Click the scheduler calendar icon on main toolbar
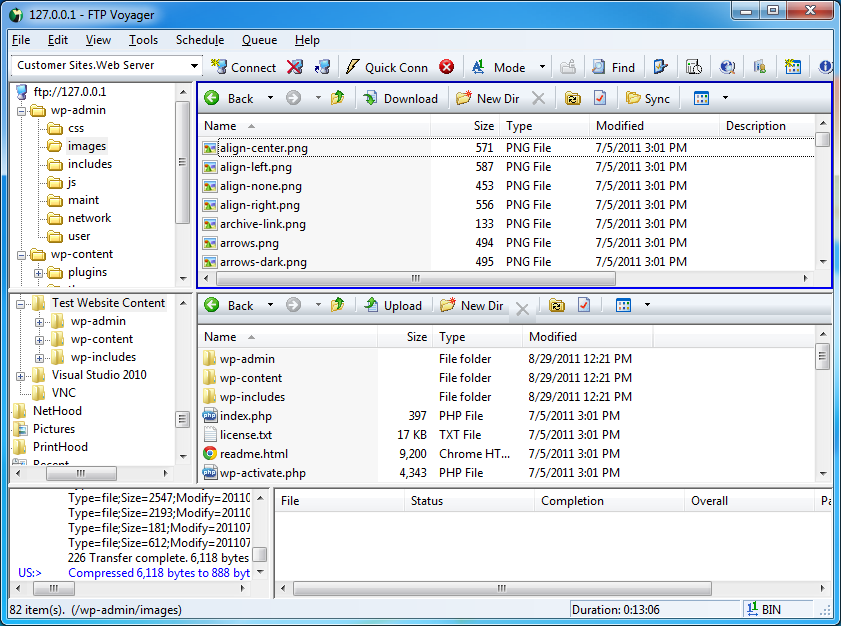The image size is (841, 626). (x=793, y=67)
